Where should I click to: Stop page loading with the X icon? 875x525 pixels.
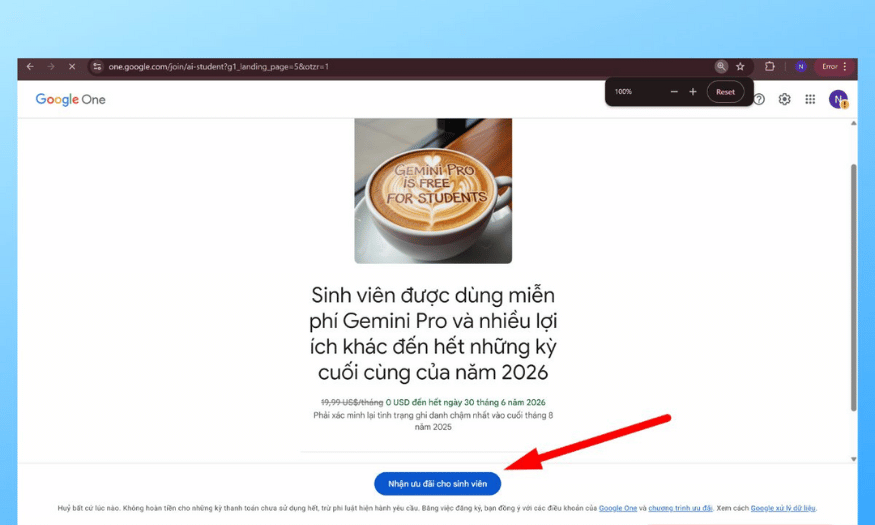(x=72, y=66)
